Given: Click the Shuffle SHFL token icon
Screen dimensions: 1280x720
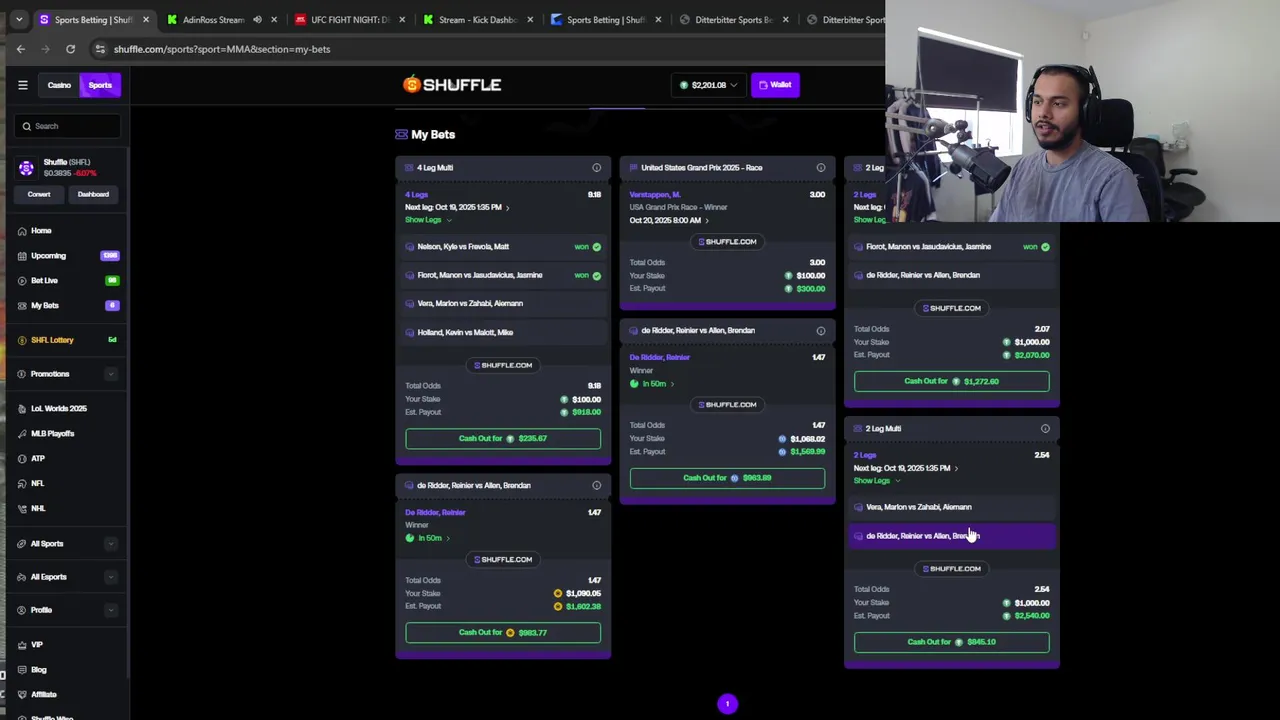Looking at the screenshot, I should point(26,167).
